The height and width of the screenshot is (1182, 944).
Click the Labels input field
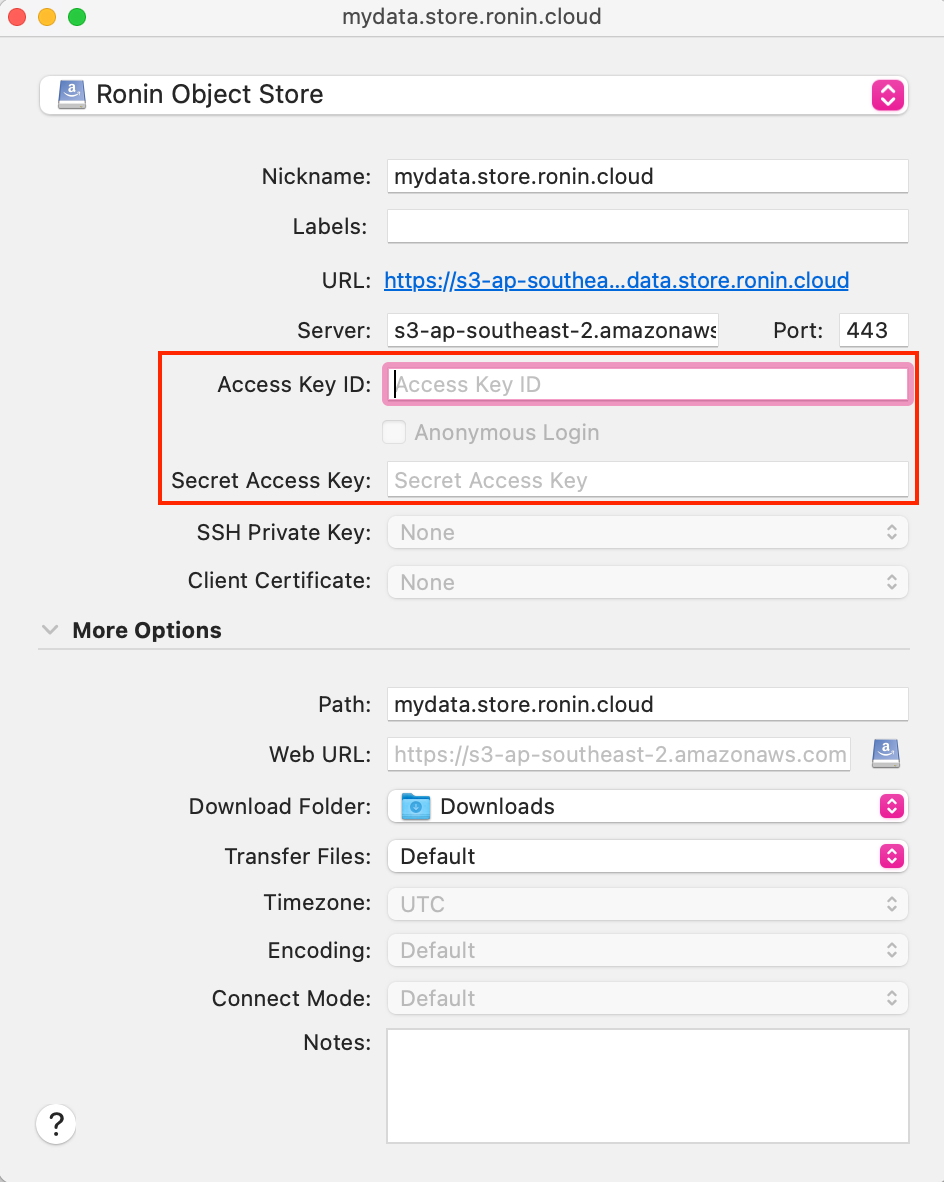coord(648,226)
